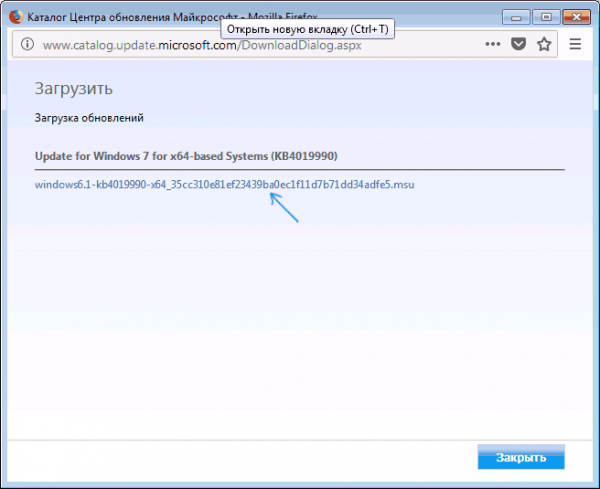Bookmark this page with the star icon
This screenshot has width=600, height=489.
(544, 44)
